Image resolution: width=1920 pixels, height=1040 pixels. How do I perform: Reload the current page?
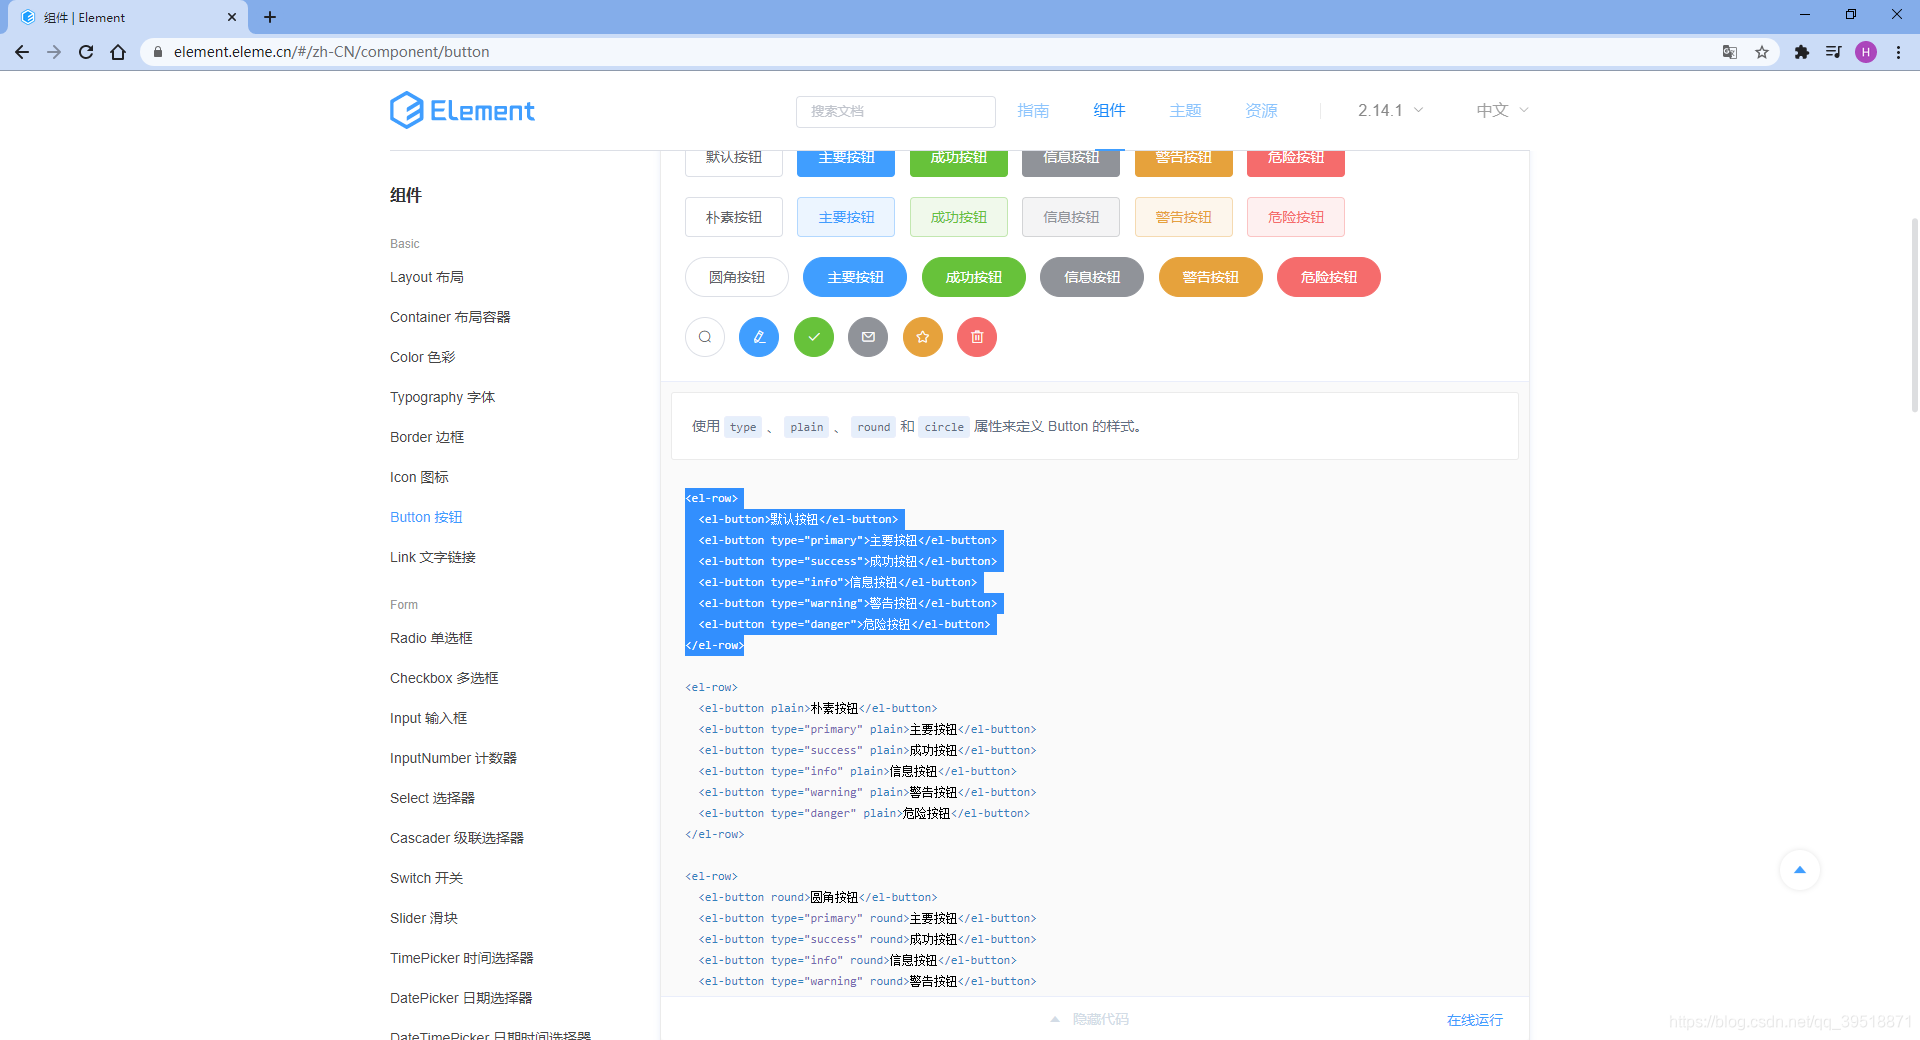86,52
